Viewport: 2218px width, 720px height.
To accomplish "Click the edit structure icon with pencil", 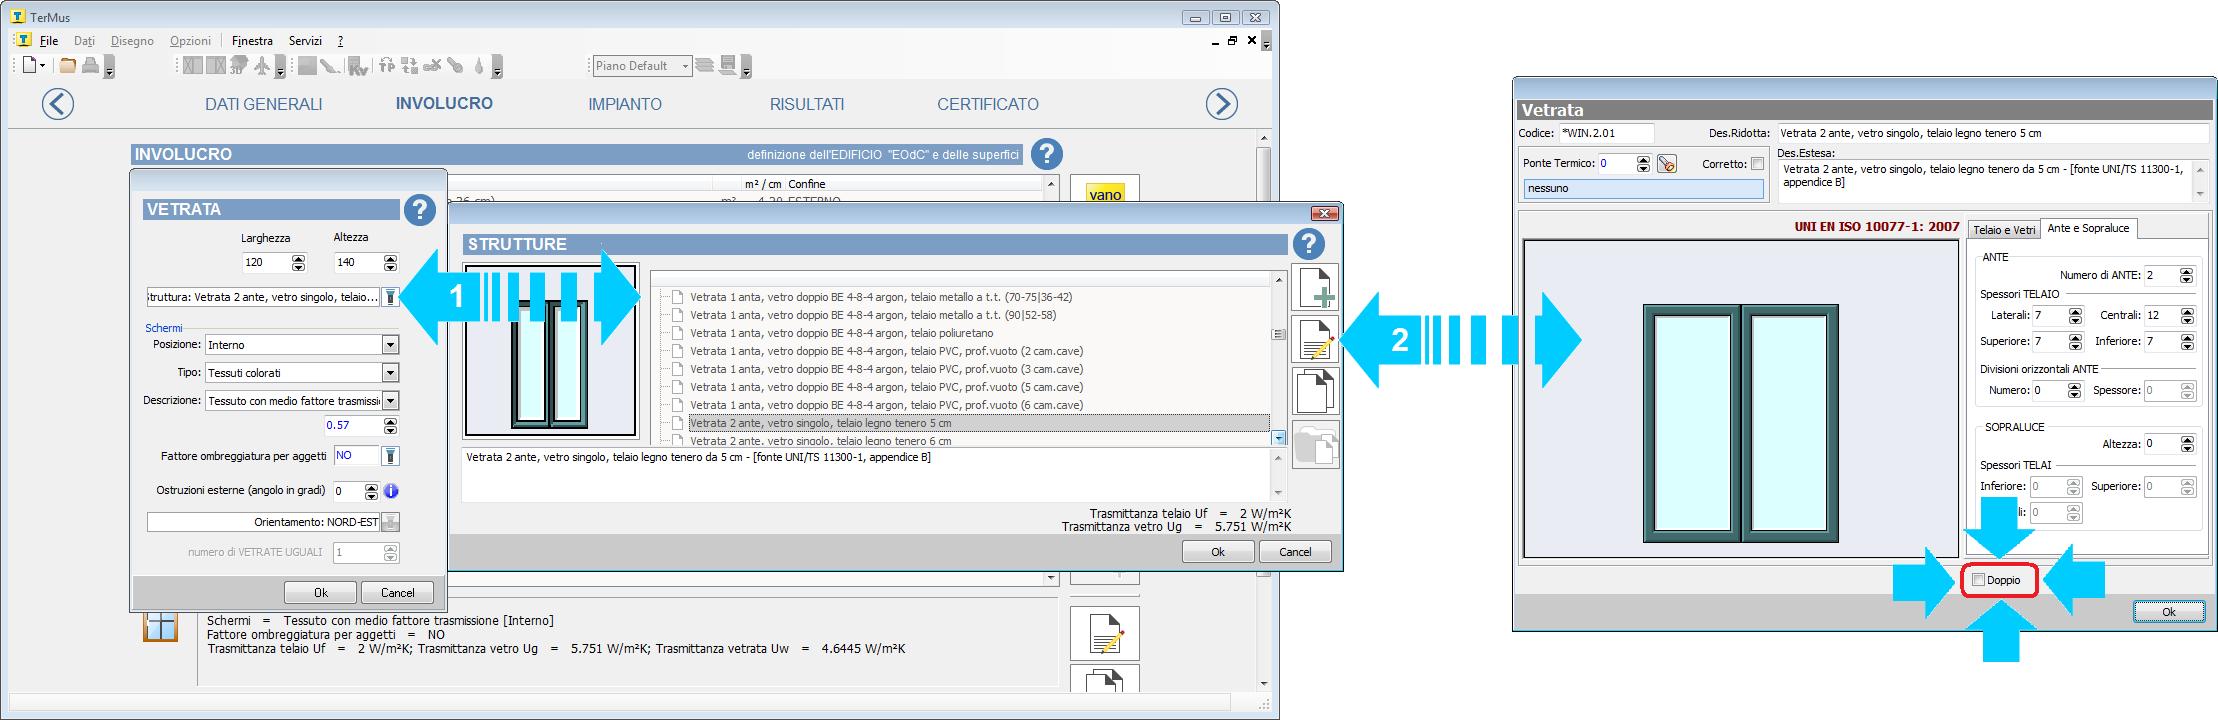I will coord(1316,340).
